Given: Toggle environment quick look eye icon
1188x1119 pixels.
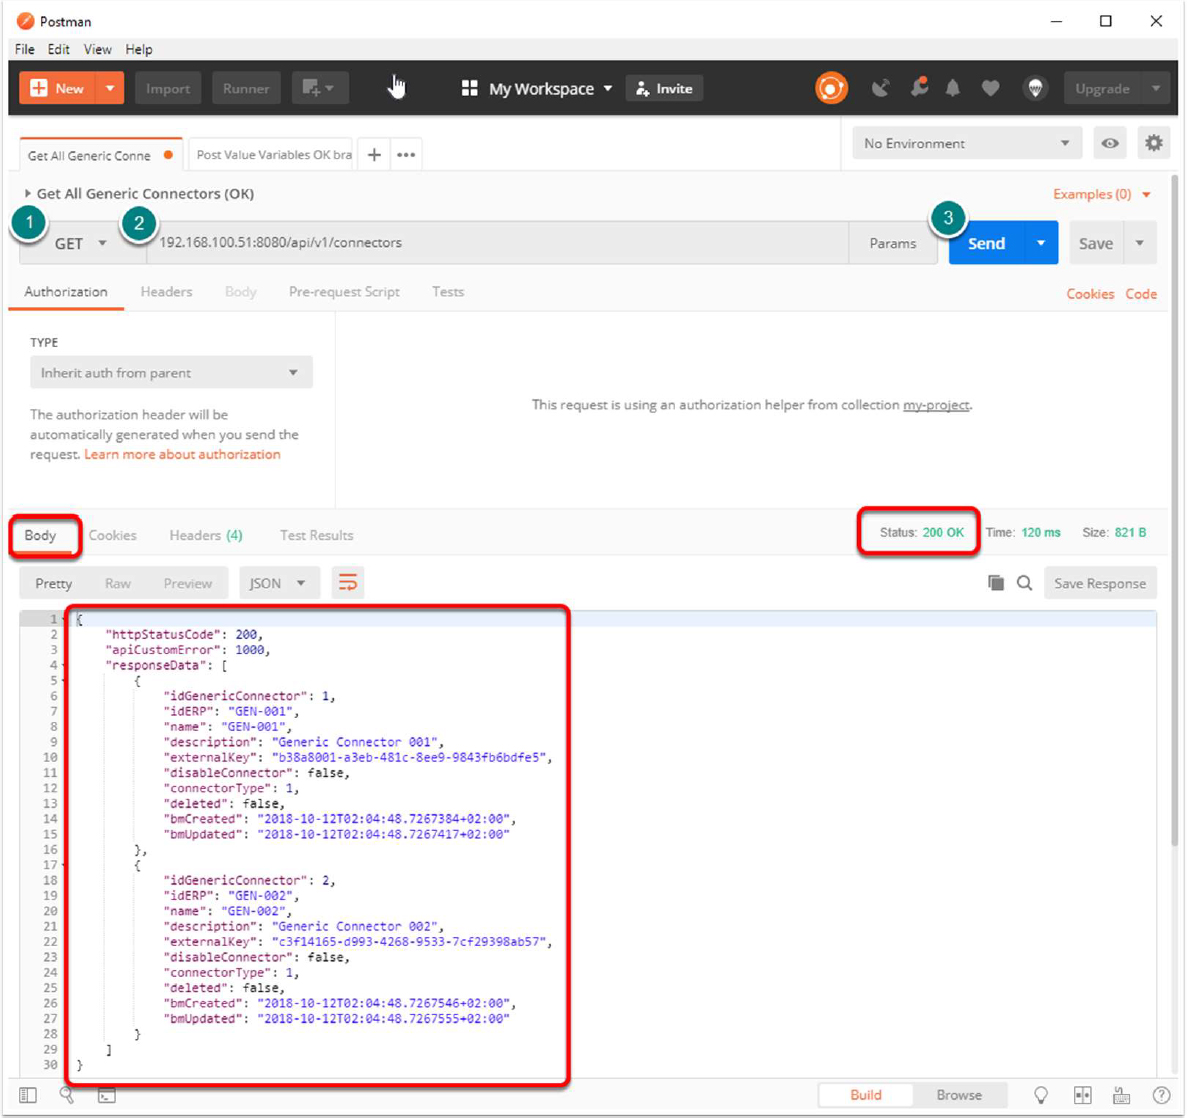Looking at the screenshot, I should click(1110, 143).
